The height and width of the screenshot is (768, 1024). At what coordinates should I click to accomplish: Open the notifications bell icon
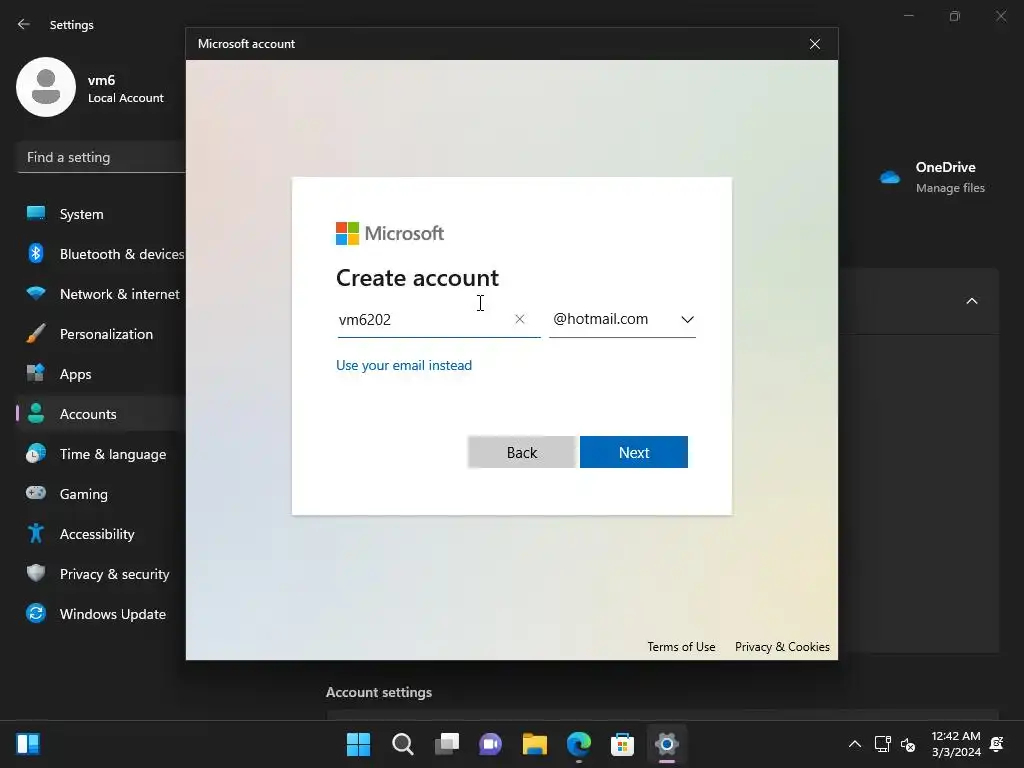click(x=997, y=744)
